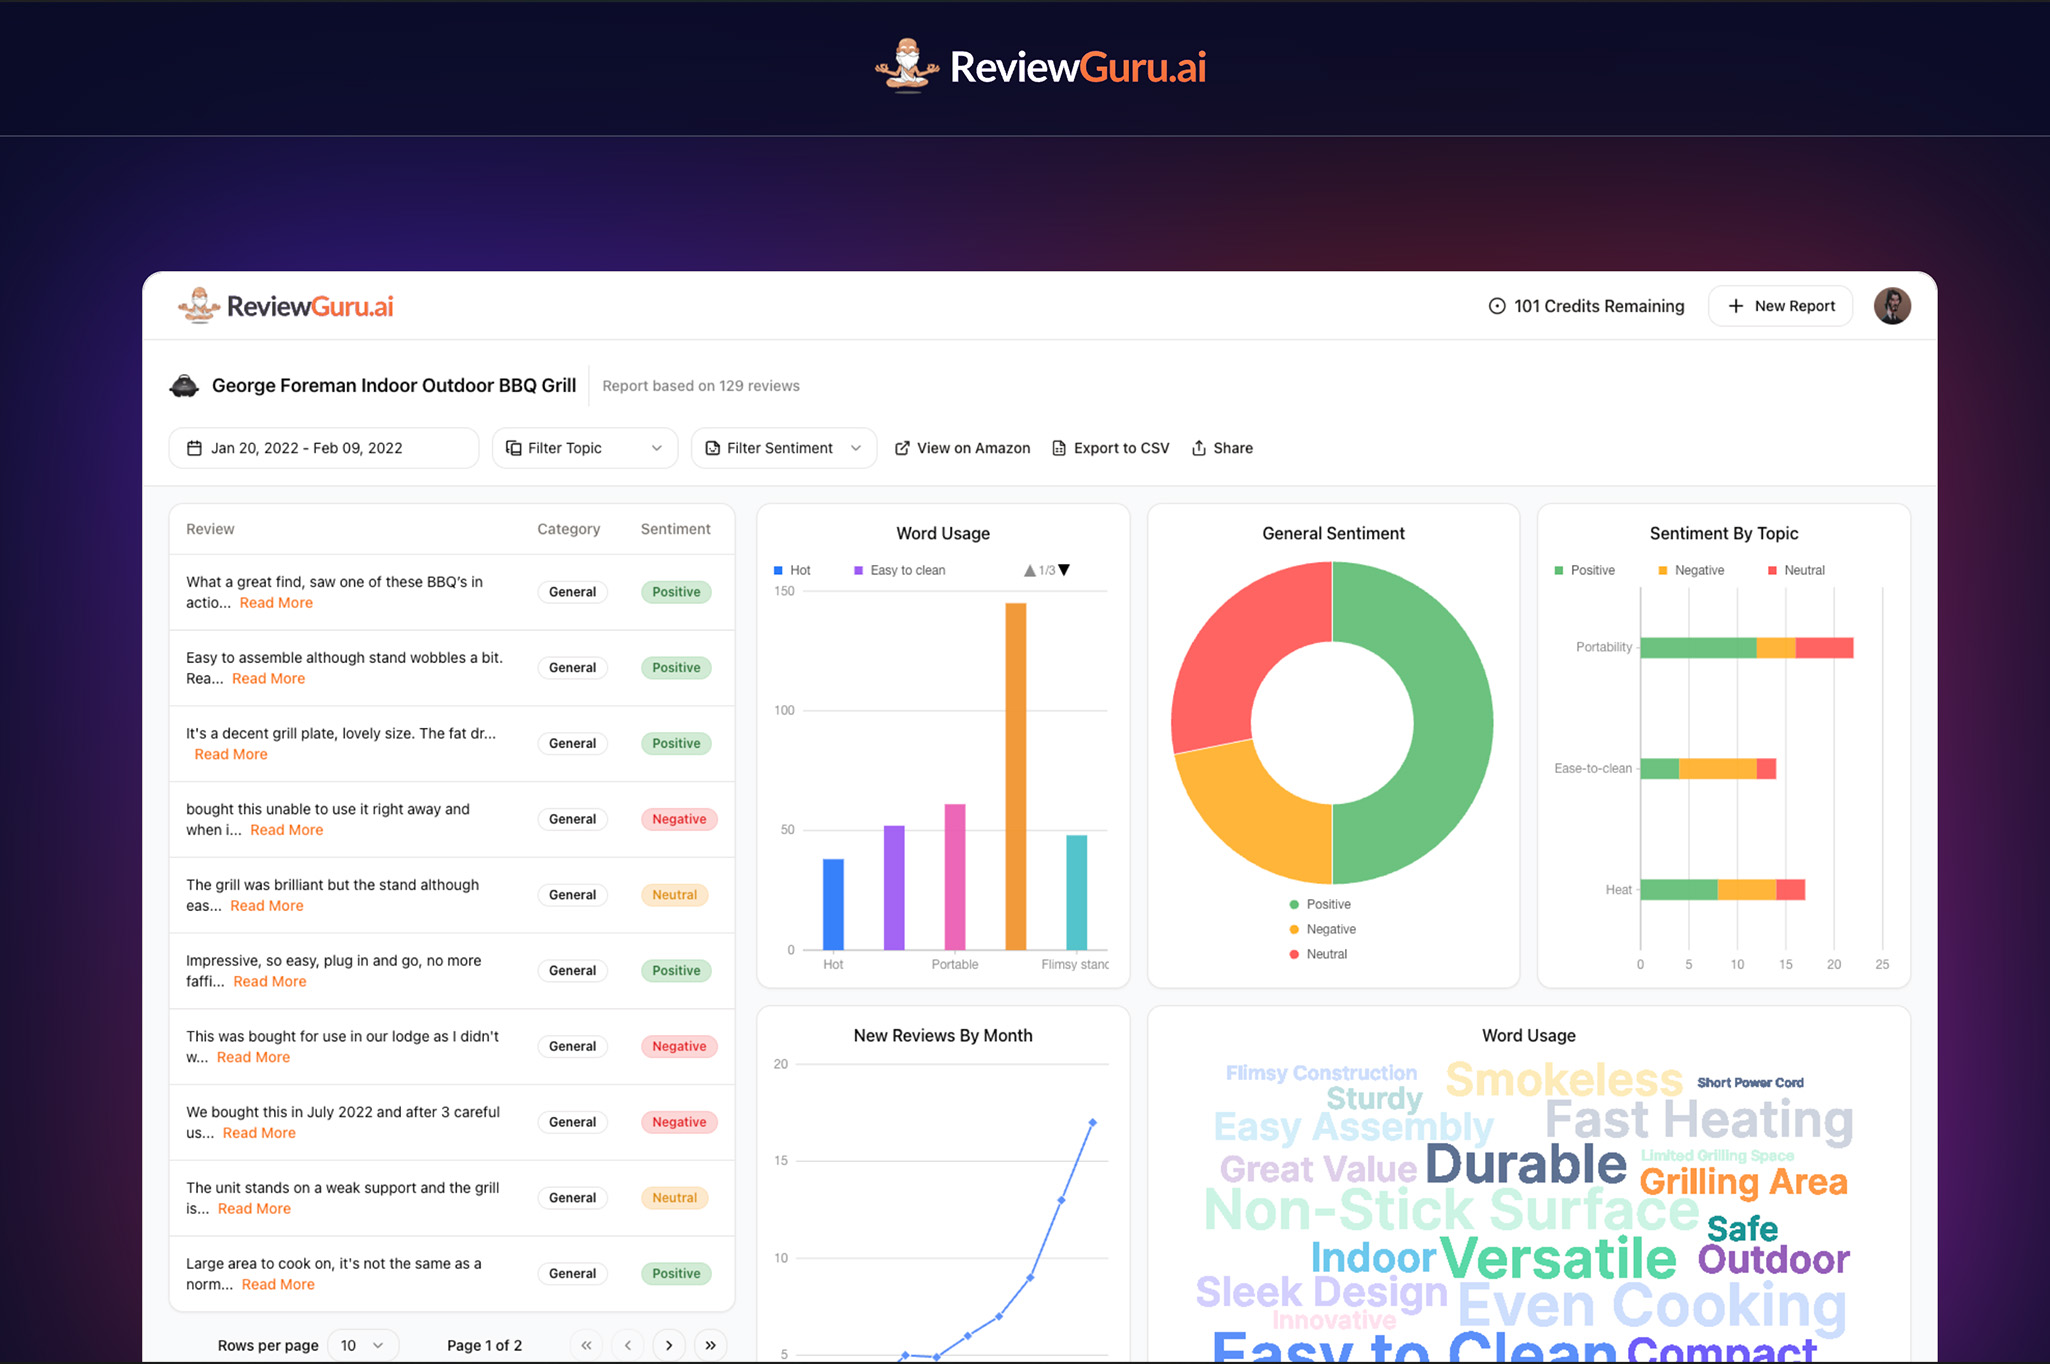Image resolution: width=2050 pixels, height=1364 pixels.
Task: Toggle Neutral in Sentiment By Topic legend
Action: click(1796, 570)
